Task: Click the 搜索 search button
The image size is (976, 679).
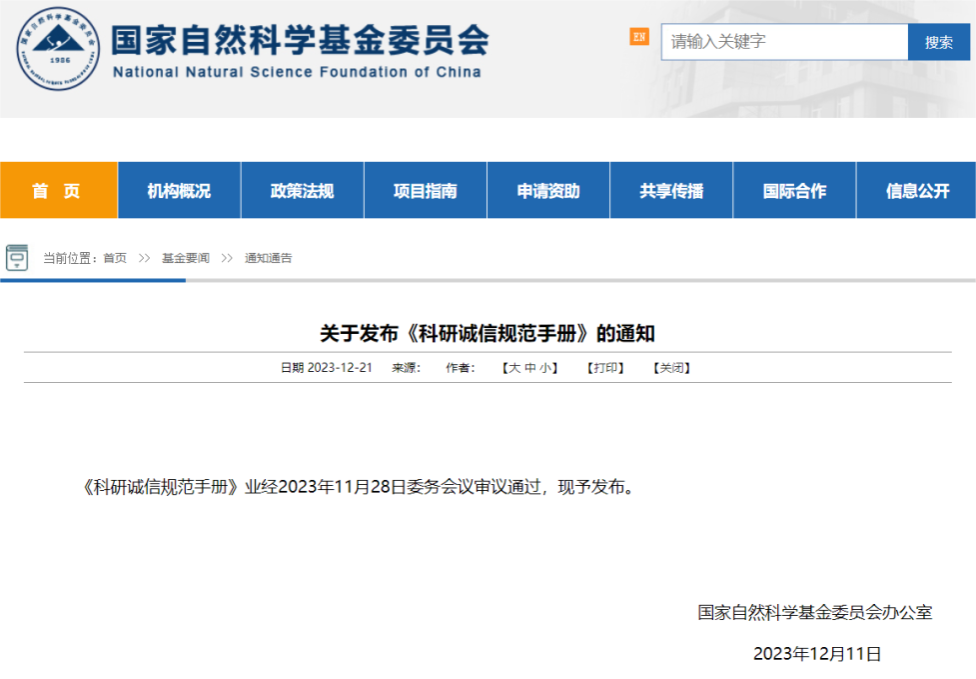Action: point(939,42)
